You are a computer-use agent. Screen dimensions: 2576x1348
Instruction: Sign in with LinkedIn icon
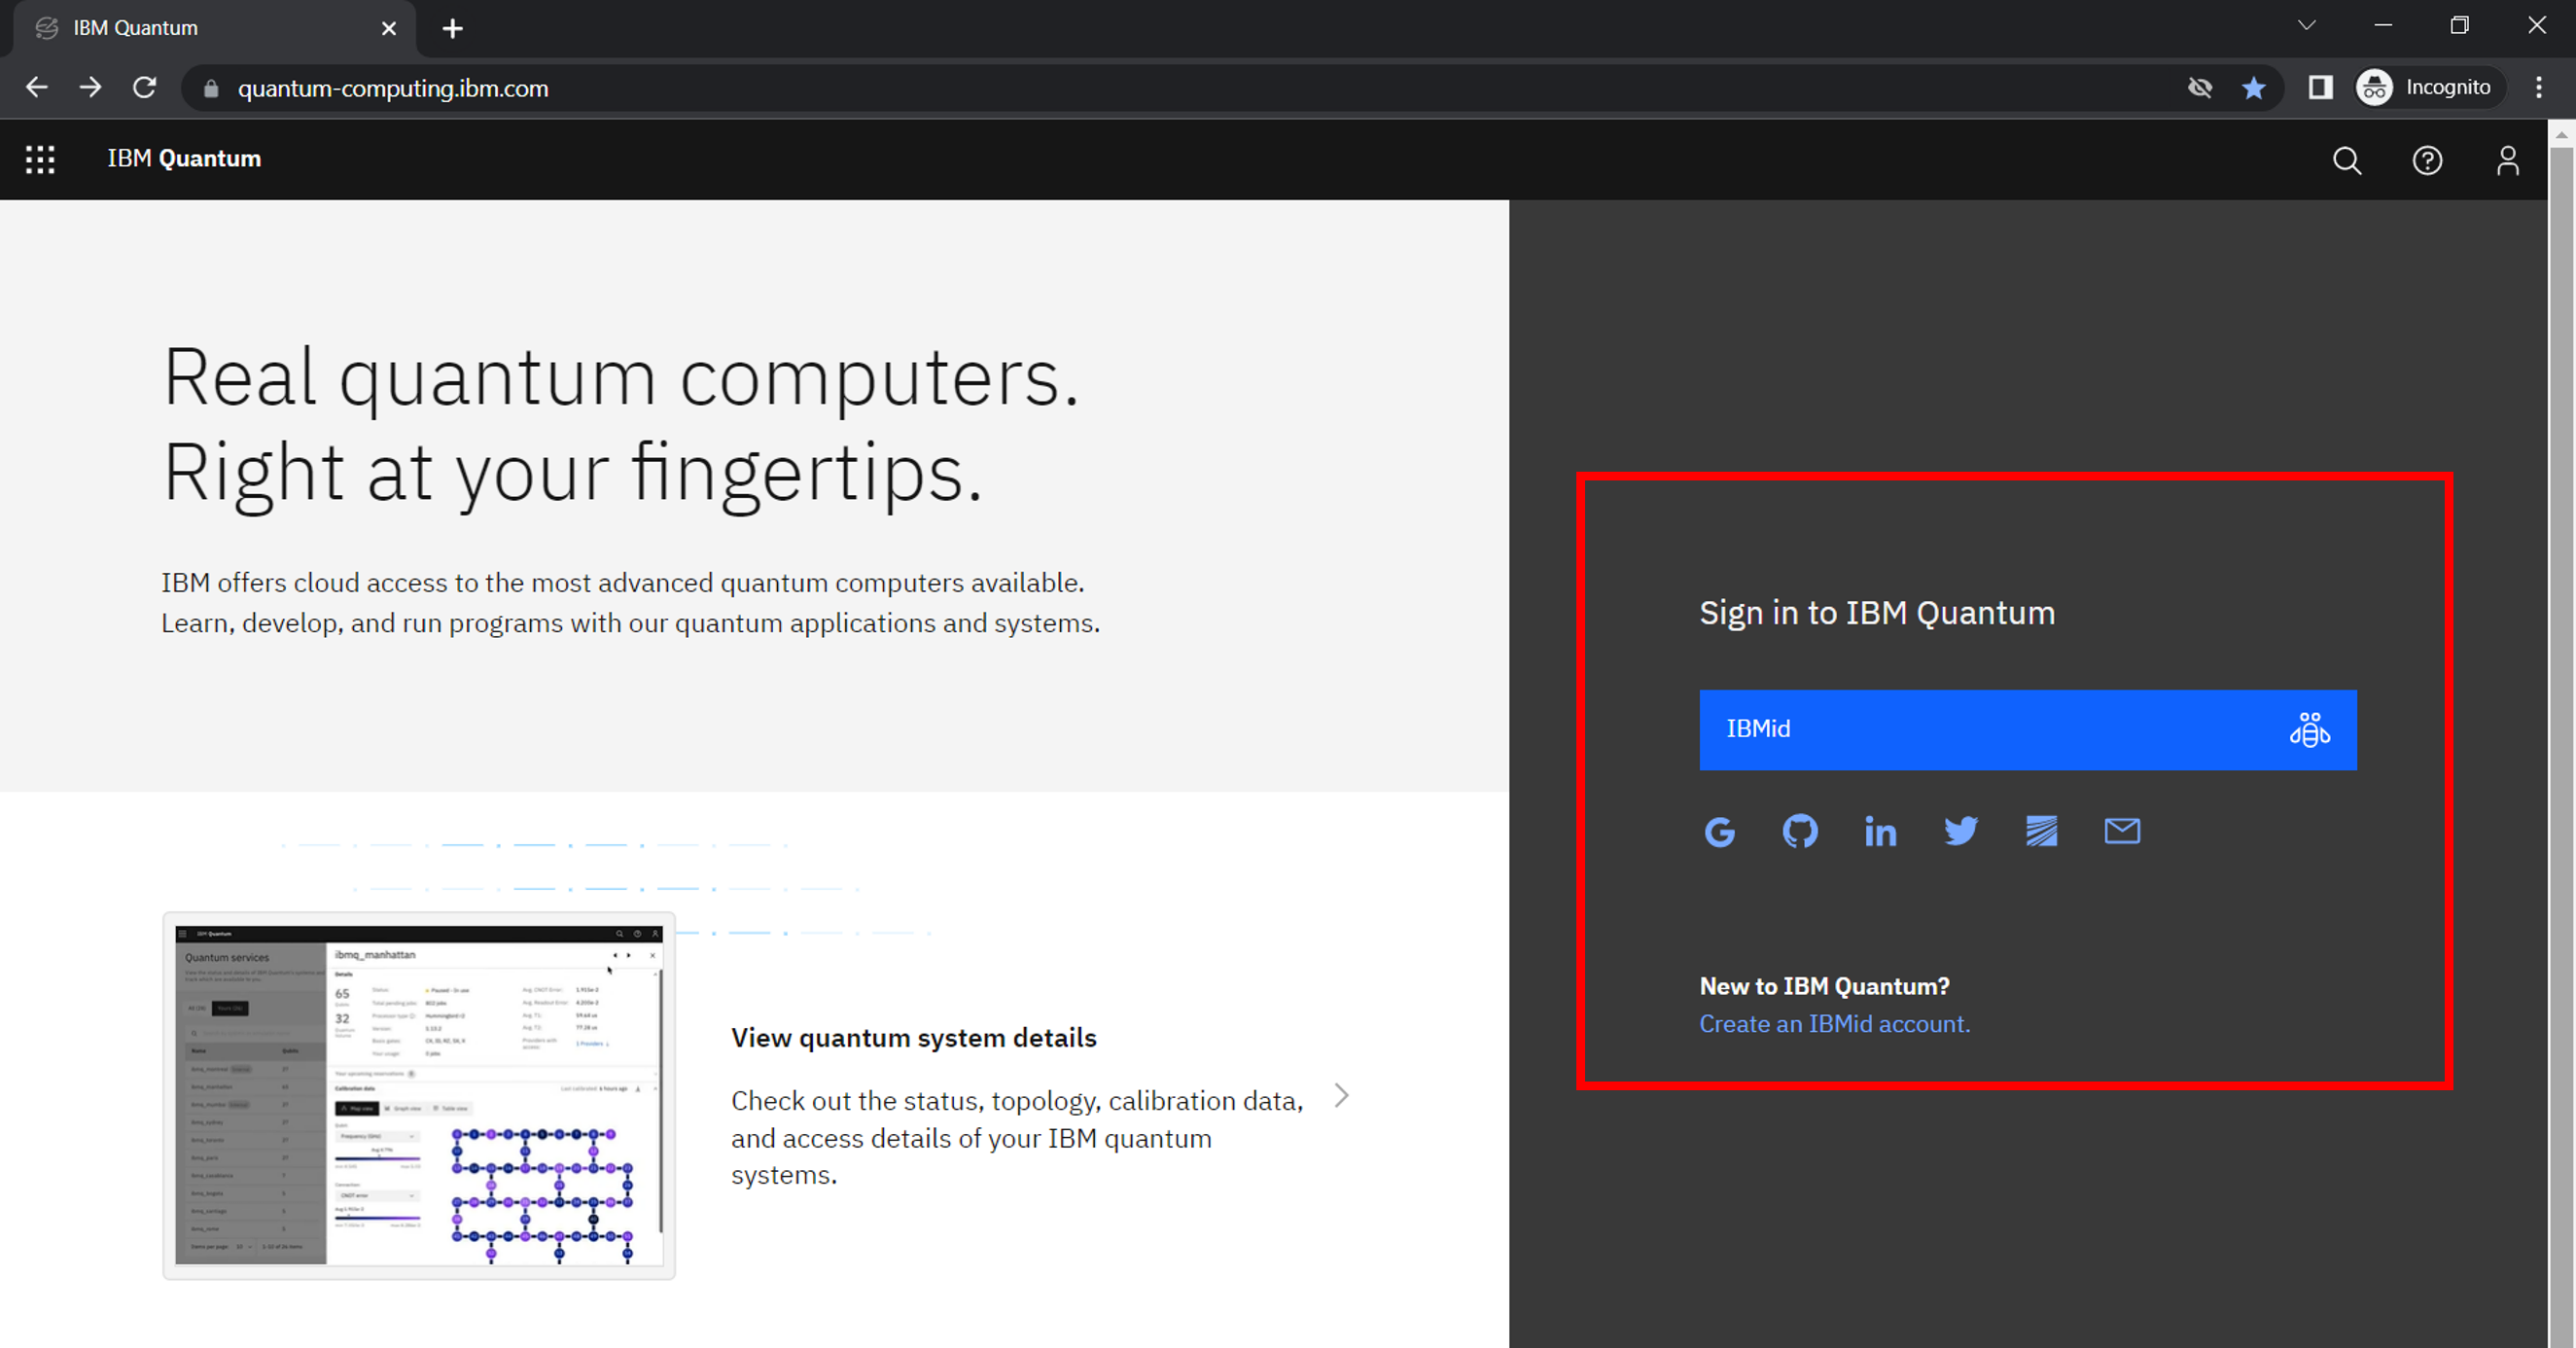pos(1880,831)
